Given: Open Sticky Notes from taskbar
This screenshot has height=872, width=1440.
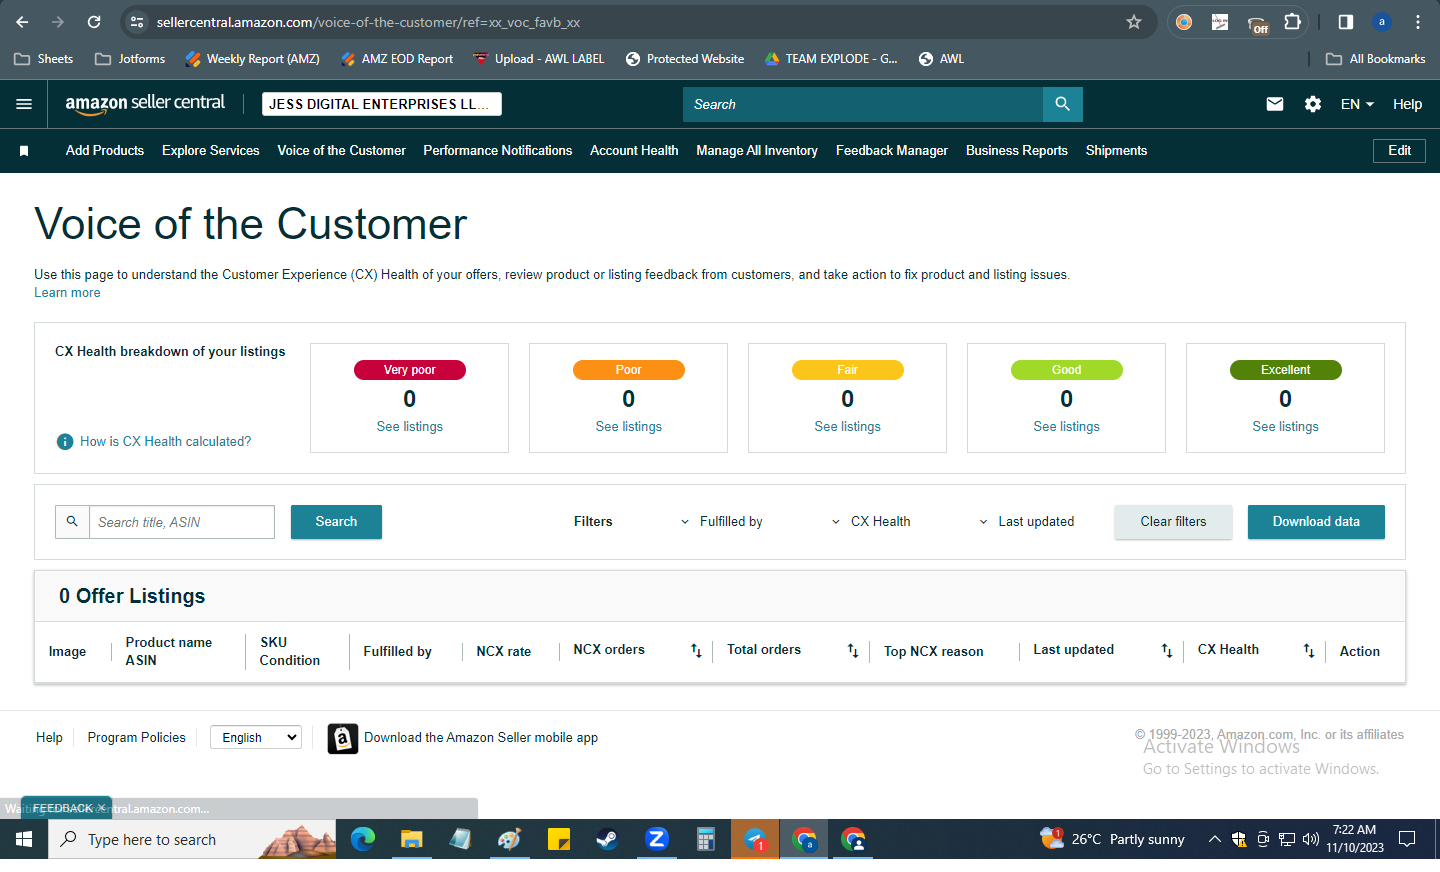Looking at the screenshot, I should tap(558, 839).
